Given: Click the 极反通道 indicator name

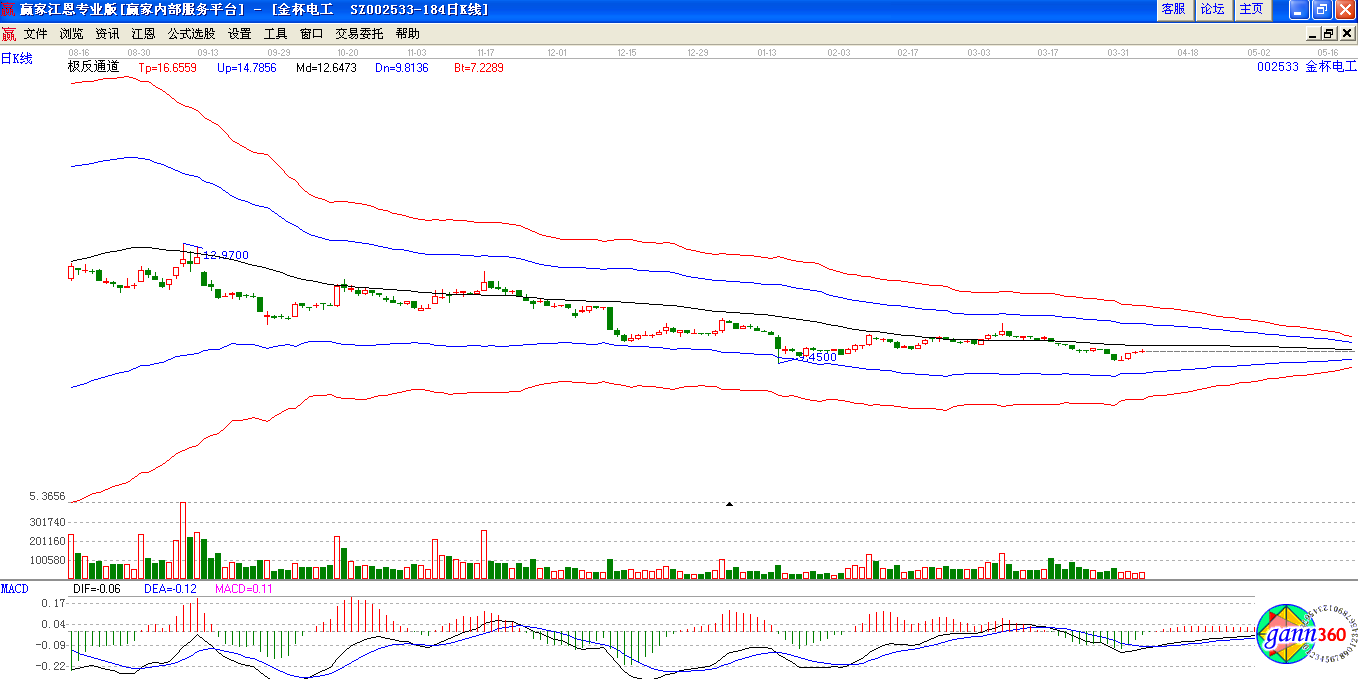Looking at the screenshot, I should (93, 67).
